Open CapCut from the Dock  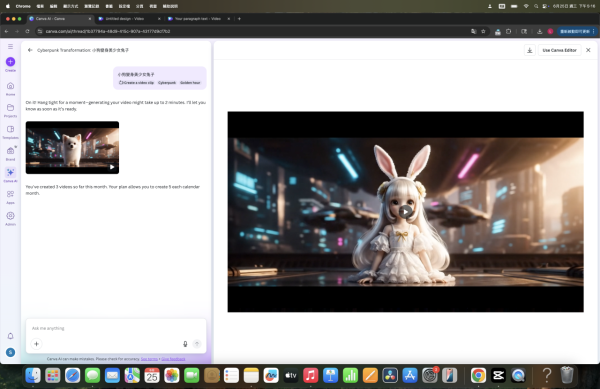[498, 375]
